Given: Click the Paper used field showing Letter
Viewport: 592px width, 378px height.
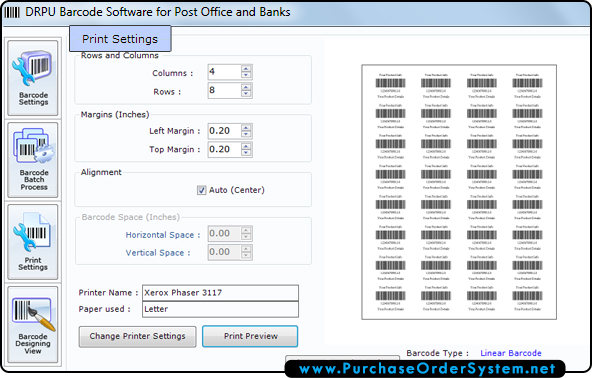Looking at the screenshot, I should tap(220, 309).
